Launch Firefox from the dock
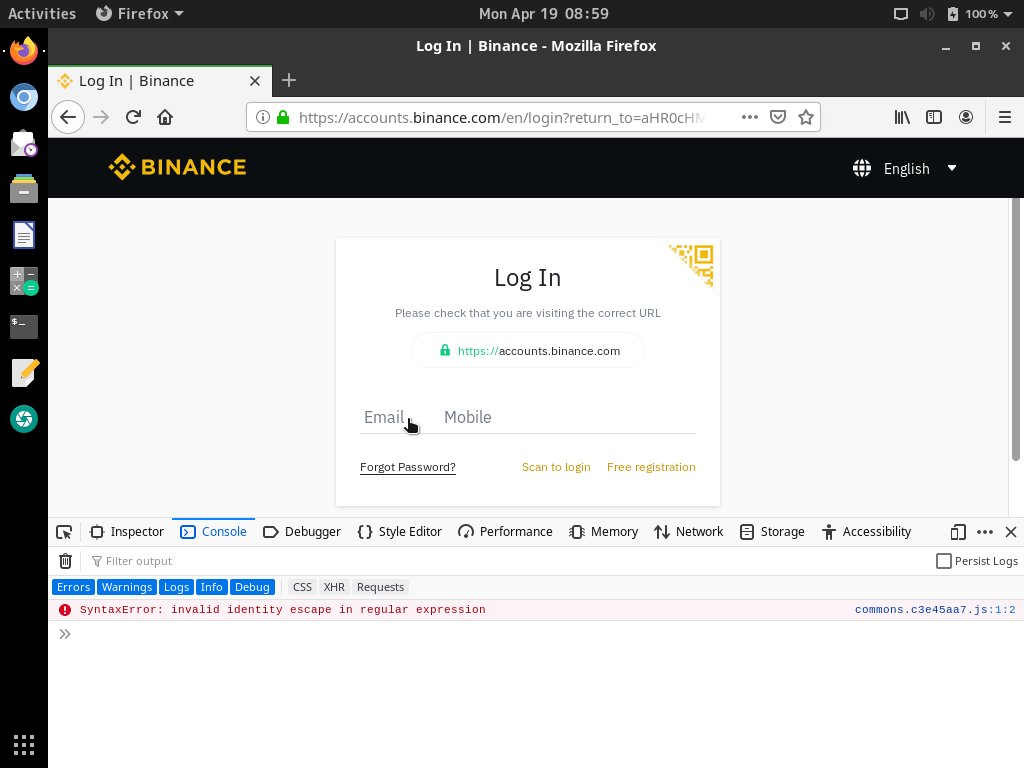 pyautogui.click(x=24, y=51)
